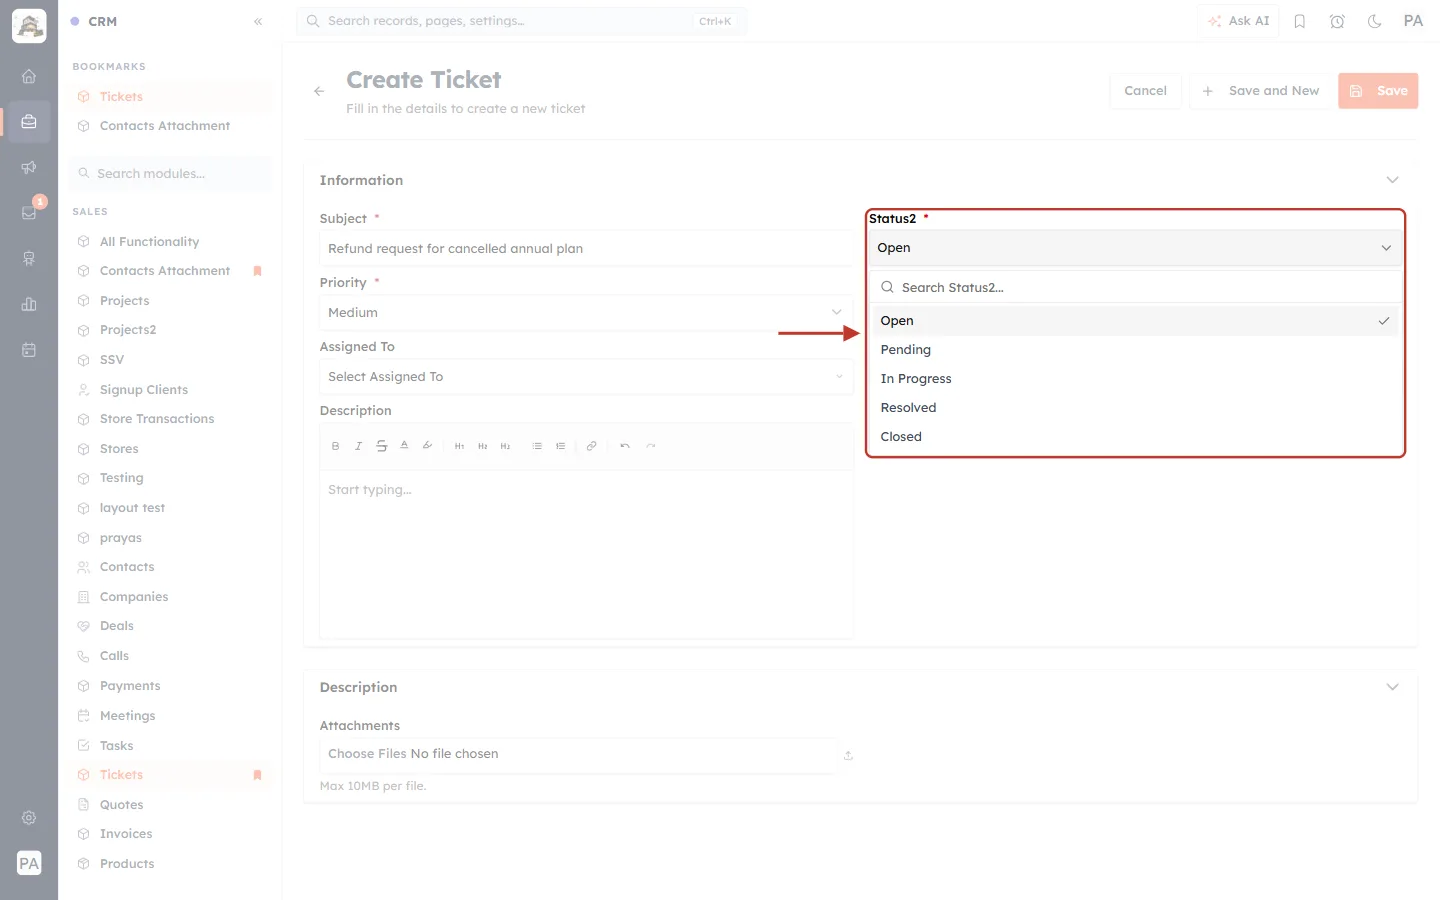1440x900 pixels.
Task: Apply strikethrough in the description editor
Action: (x=381, y=446)
